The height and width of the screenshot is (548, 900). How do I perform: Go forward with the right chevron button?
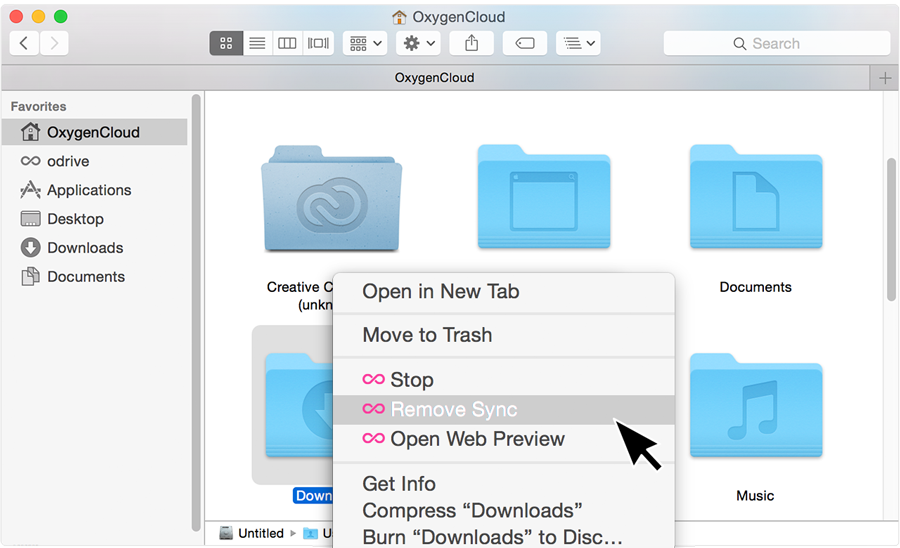click(x=54, y=43)
